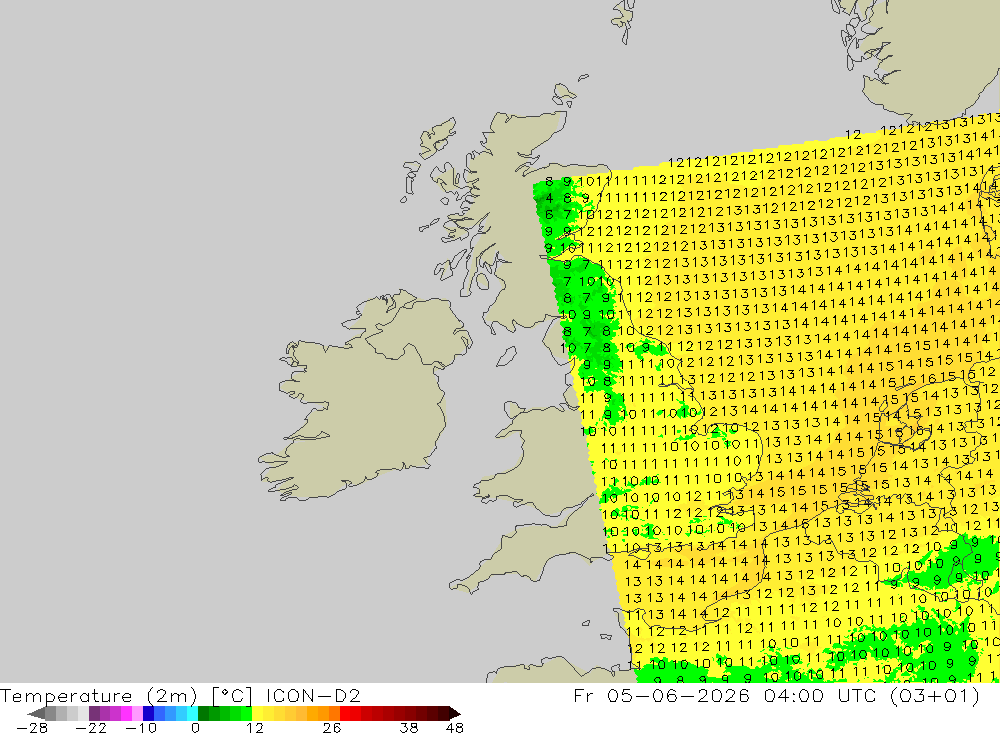This screenshot has height=733, width=1000.
Task: Select the bright red swatch above 26
Action: (345, 713)
